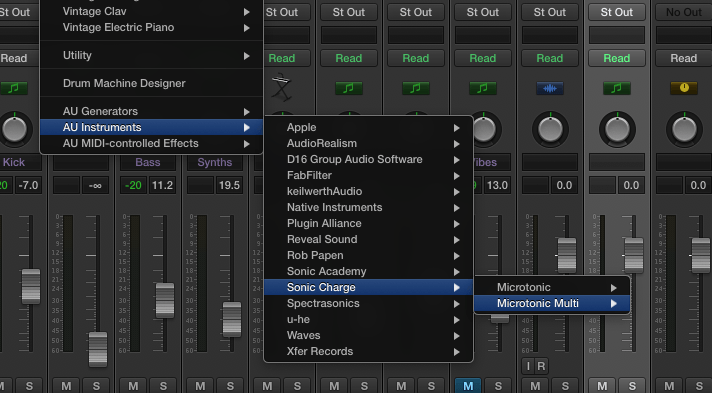Click the 19.5 gain value field
Viewport: 712px width, 393px height.
tap(229, 185)
